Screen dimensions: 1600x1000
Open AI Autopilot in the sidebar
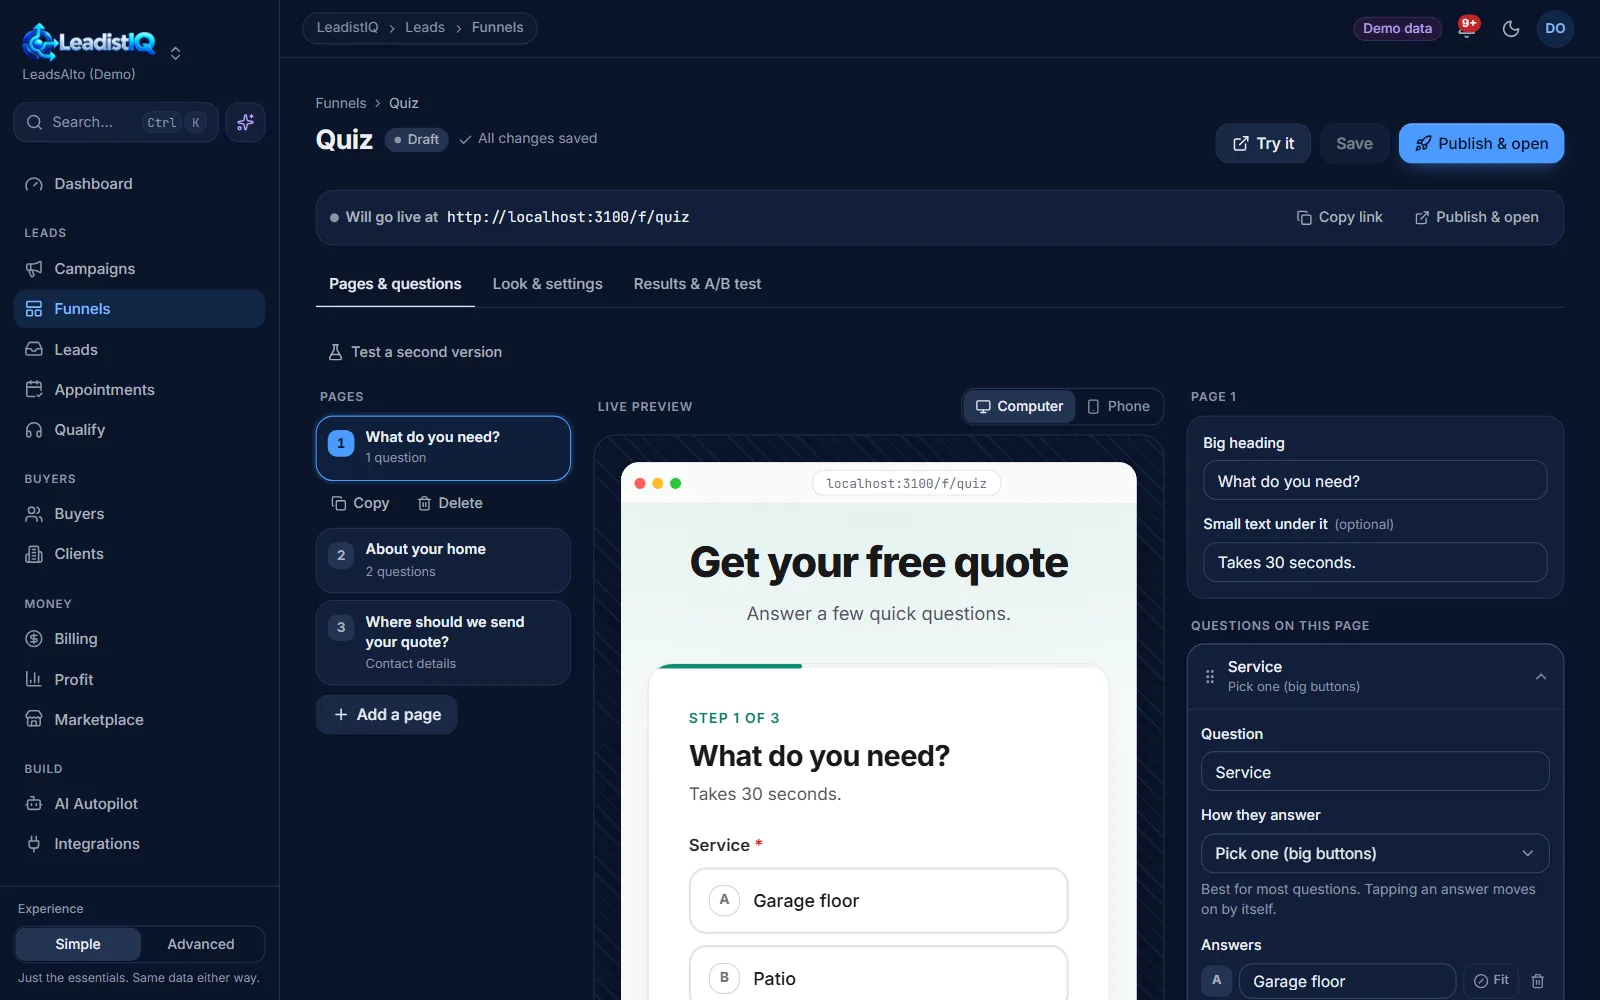point(139,804)
